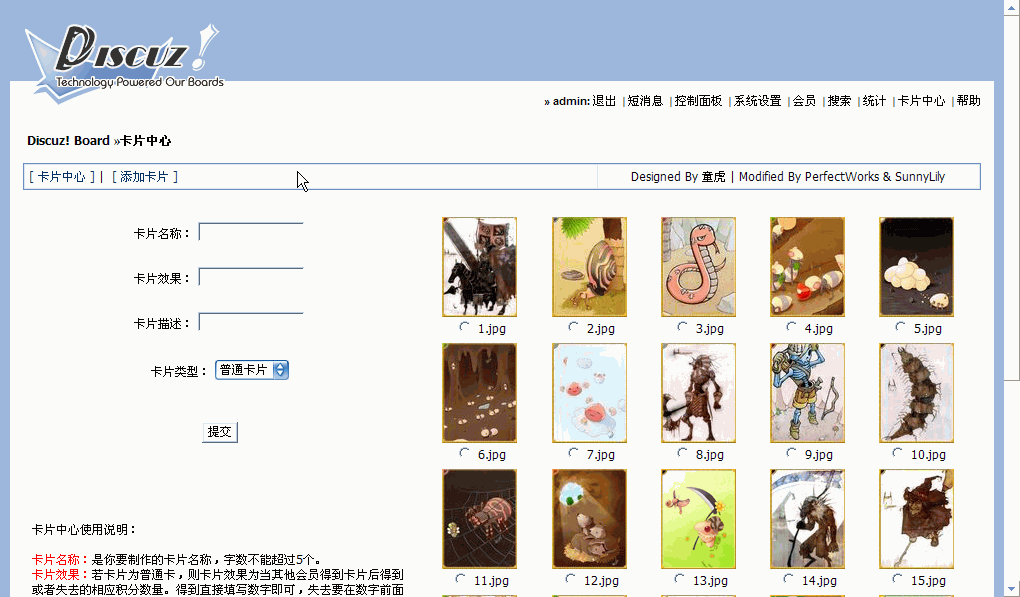1020x597 pixels.
Task: Click the spiky beast card image 14.jpg
Action: pyautogui.click(x=807, y=520)
